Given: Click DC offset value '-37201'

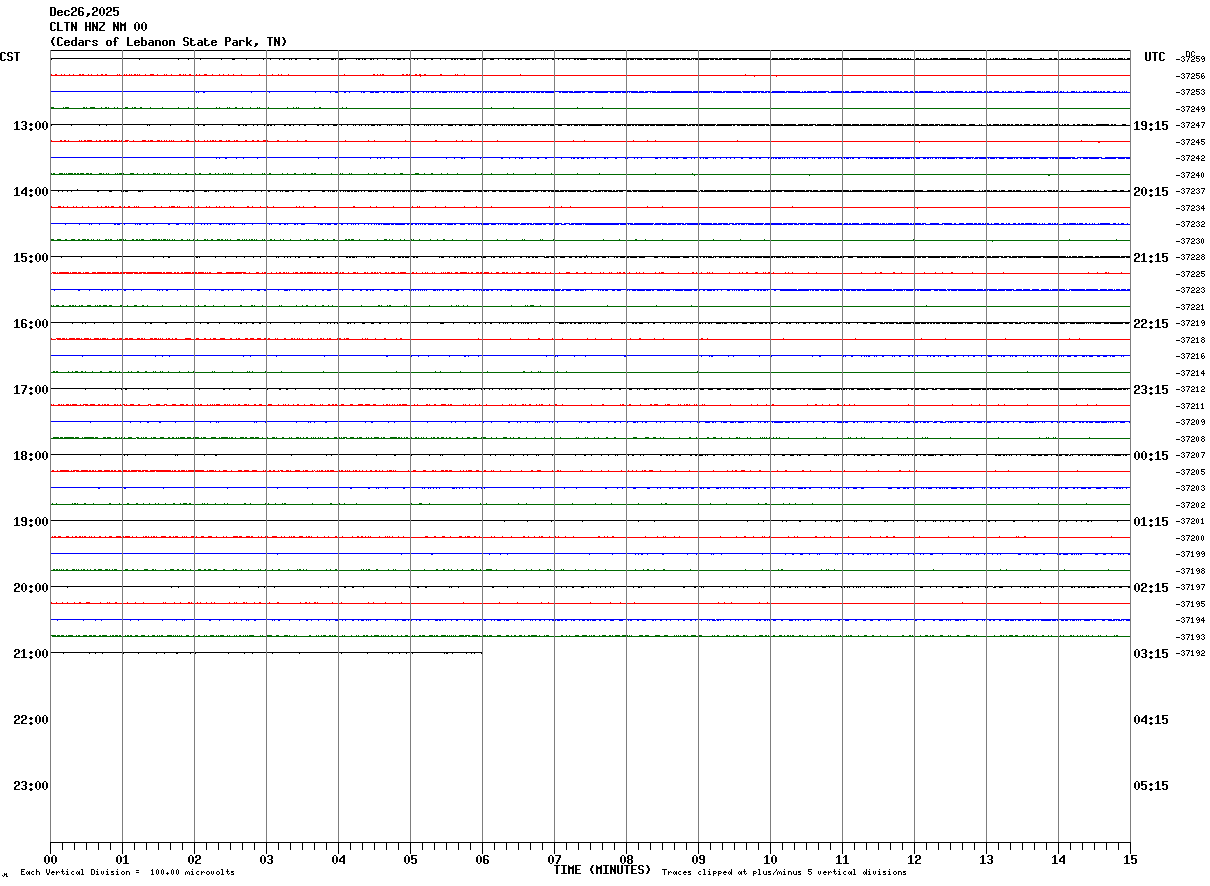Looking at the screenshot, I should (x=1190, y=521).
